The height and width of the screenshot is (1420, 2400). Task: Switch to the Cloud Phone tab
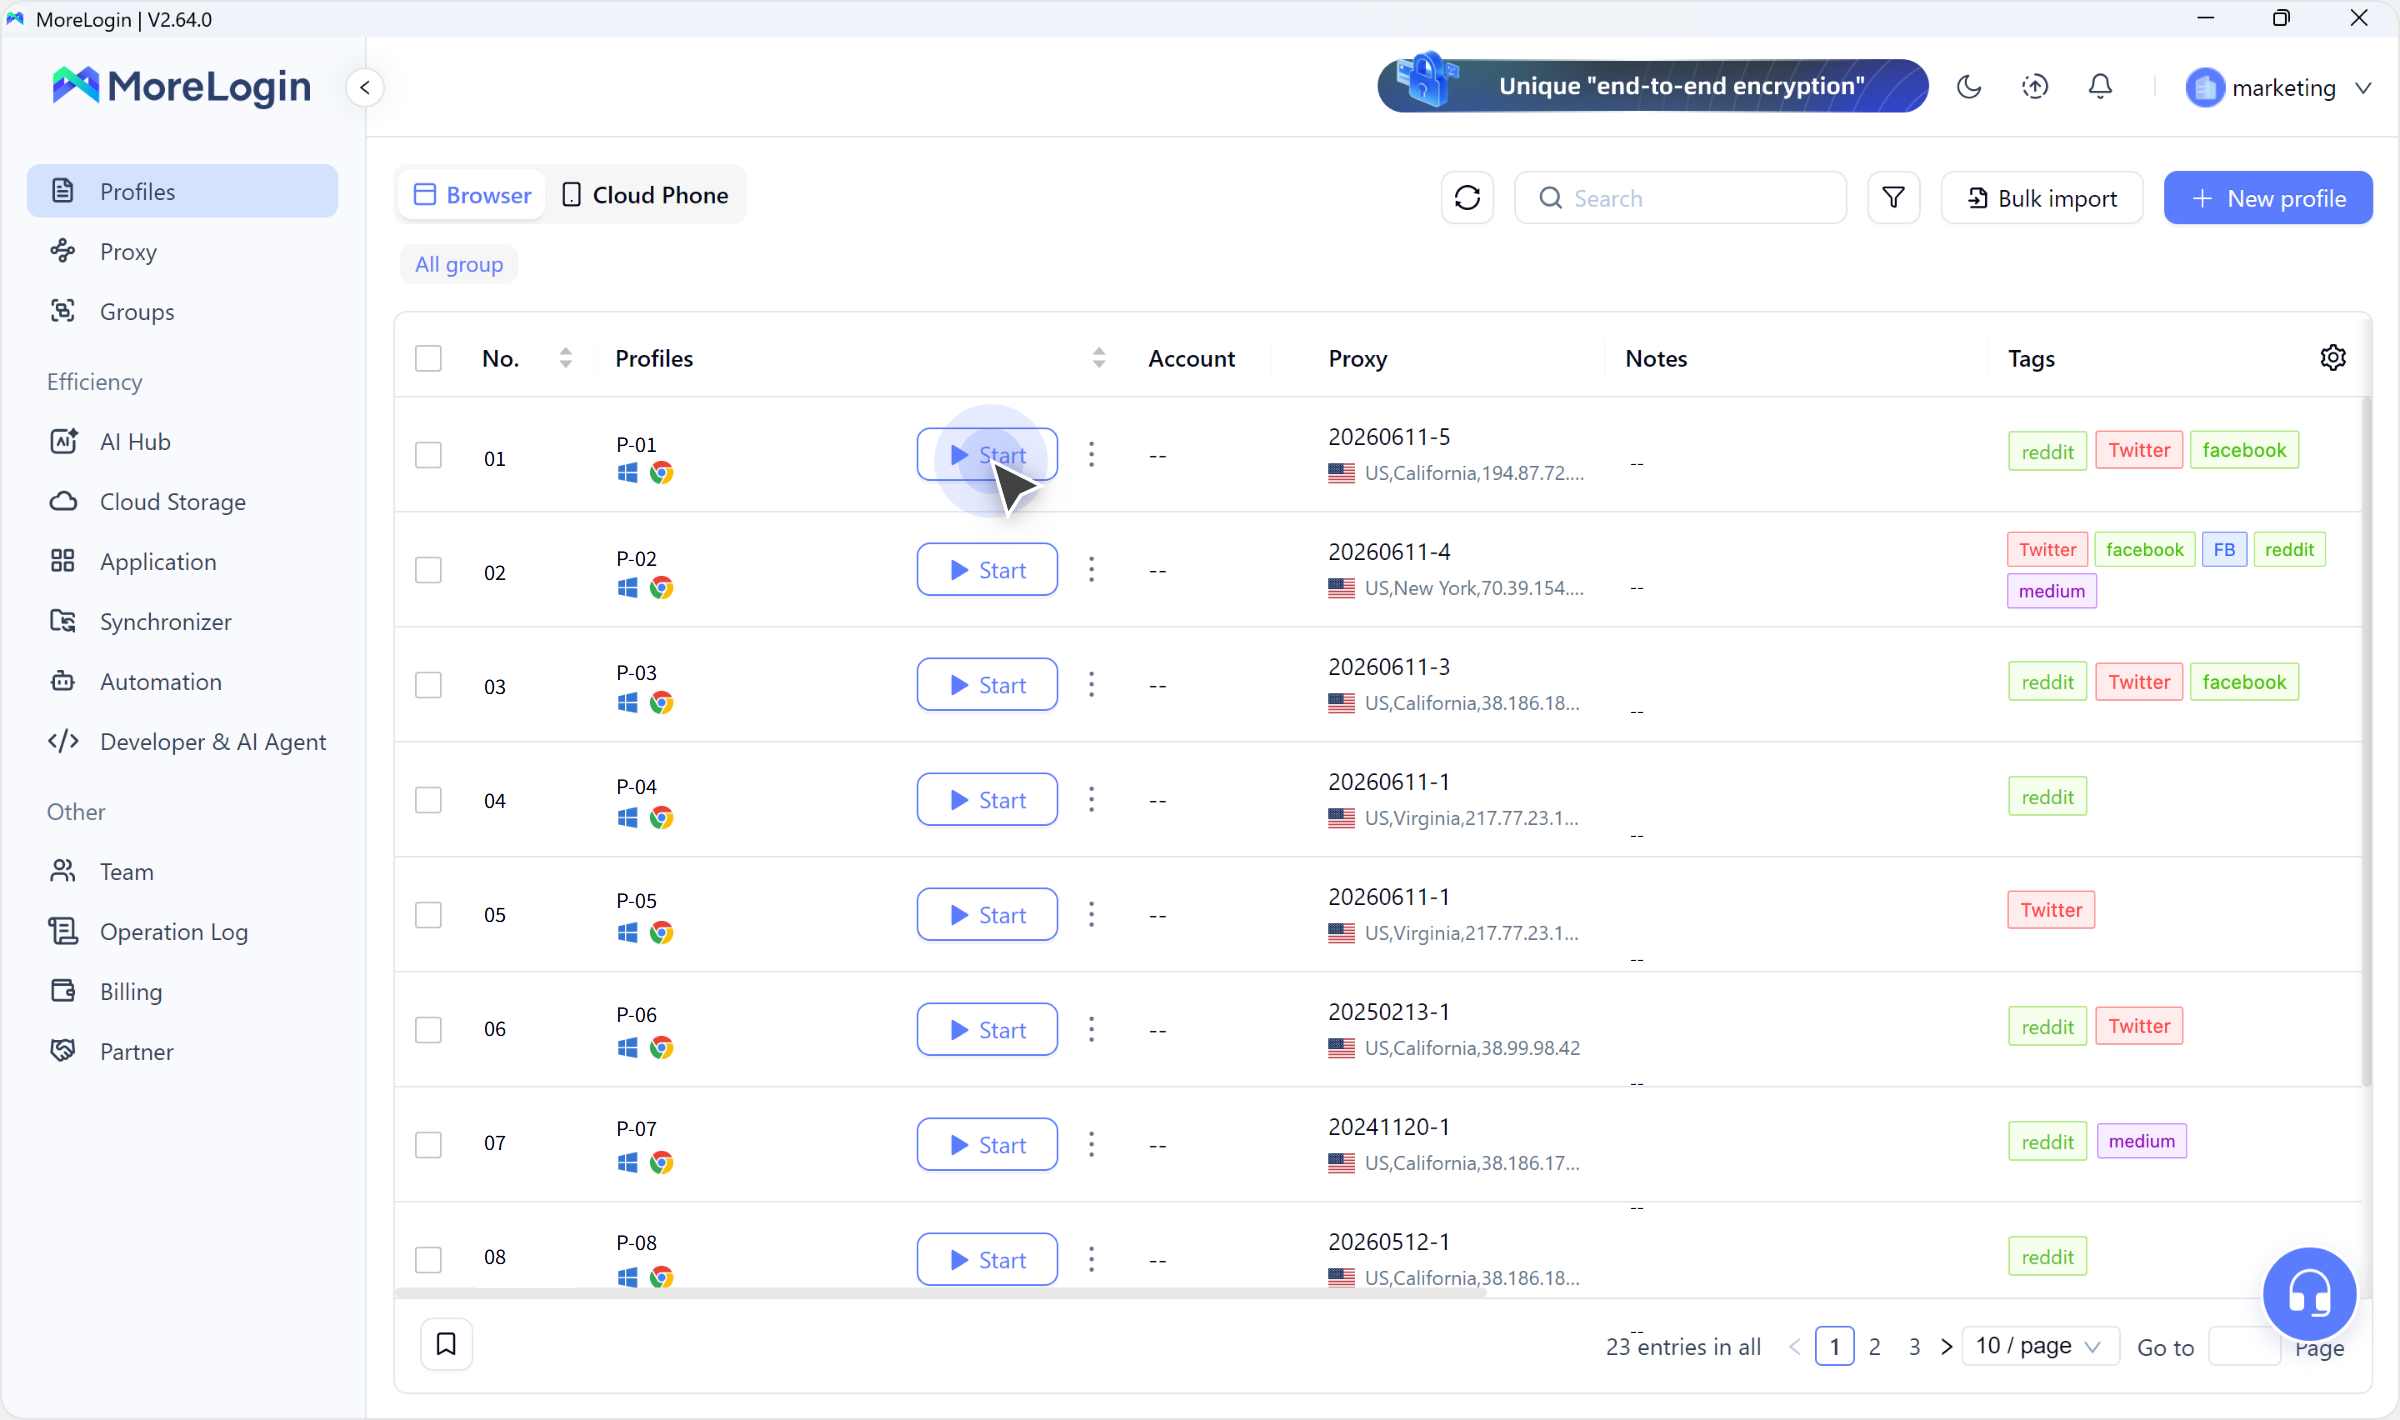[645, 195]
